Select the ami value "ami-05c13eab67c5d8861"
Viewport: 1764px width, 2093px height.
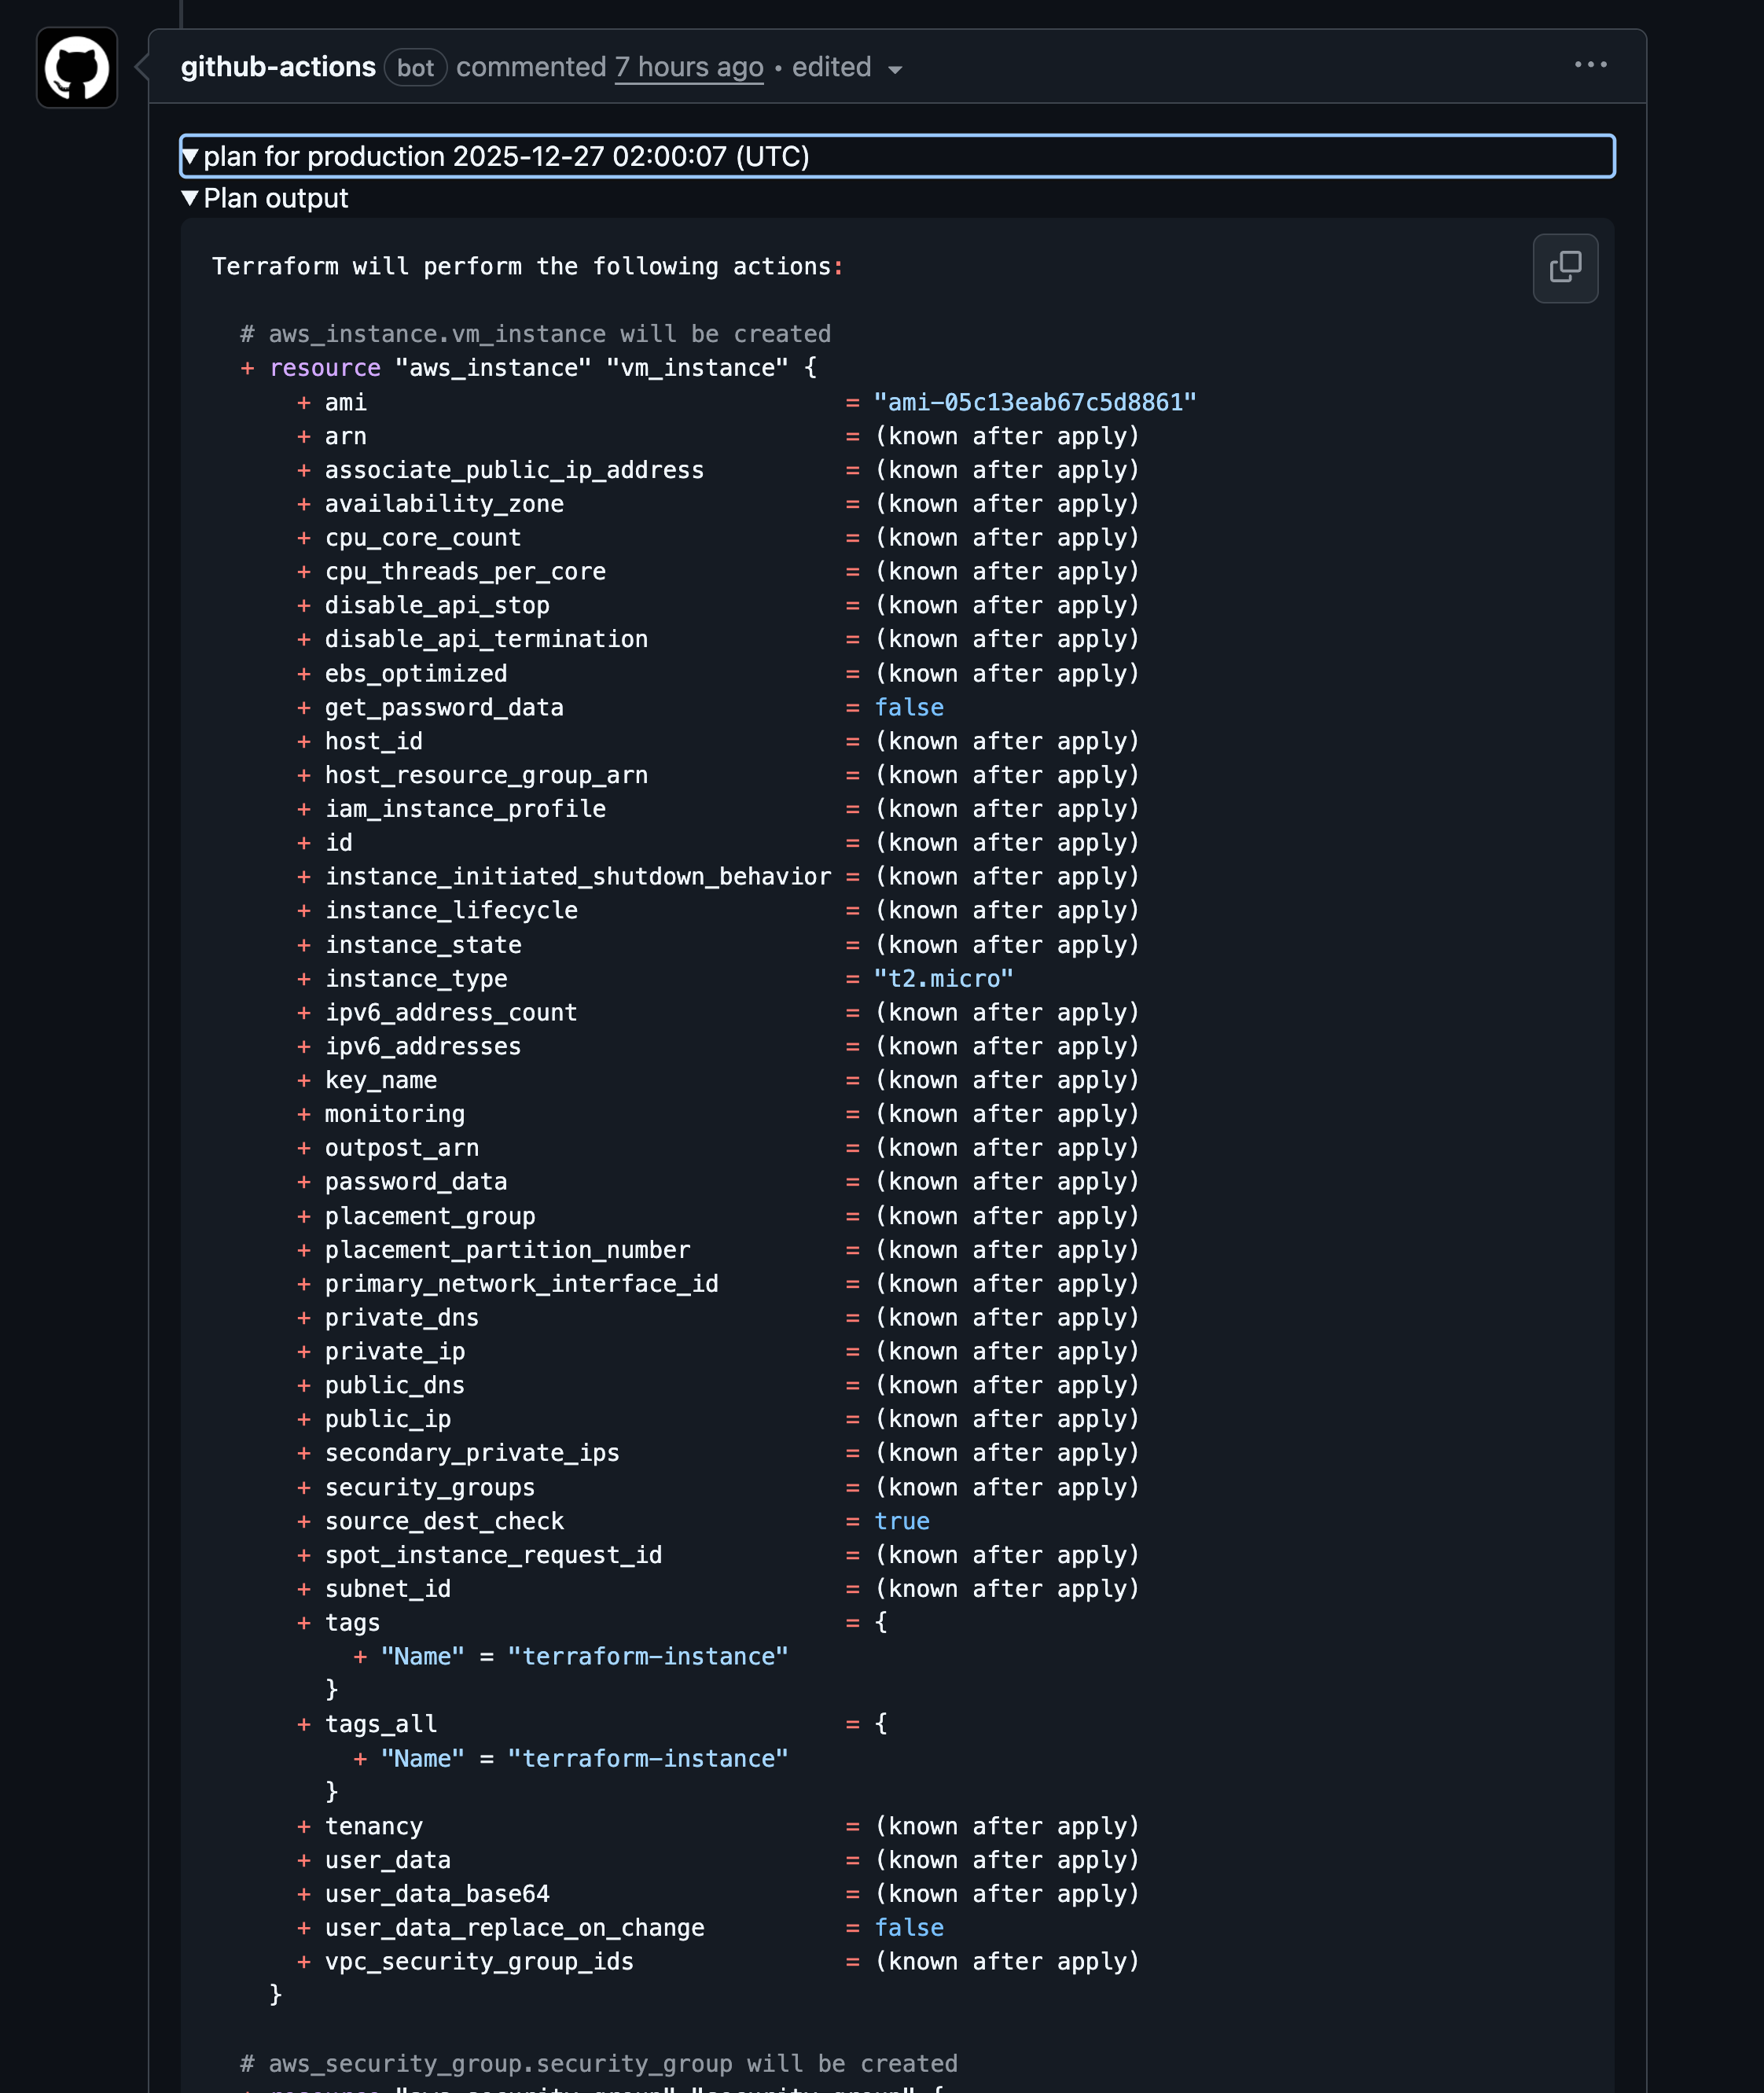(1035, 402)
